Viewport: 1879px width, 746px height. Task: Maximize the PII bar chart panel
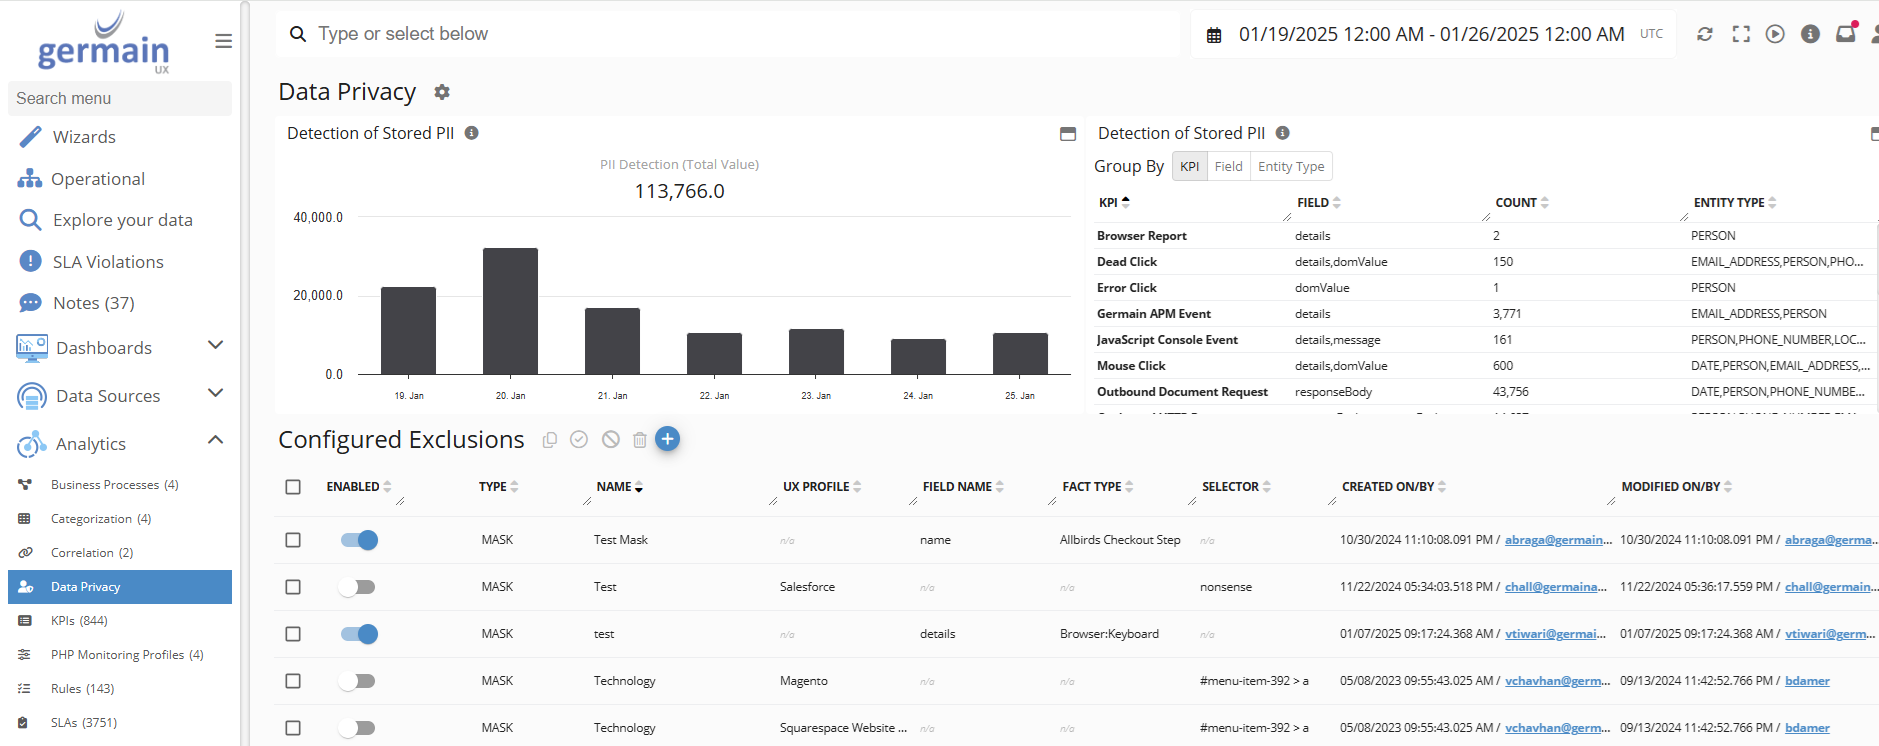[1068, 134]
